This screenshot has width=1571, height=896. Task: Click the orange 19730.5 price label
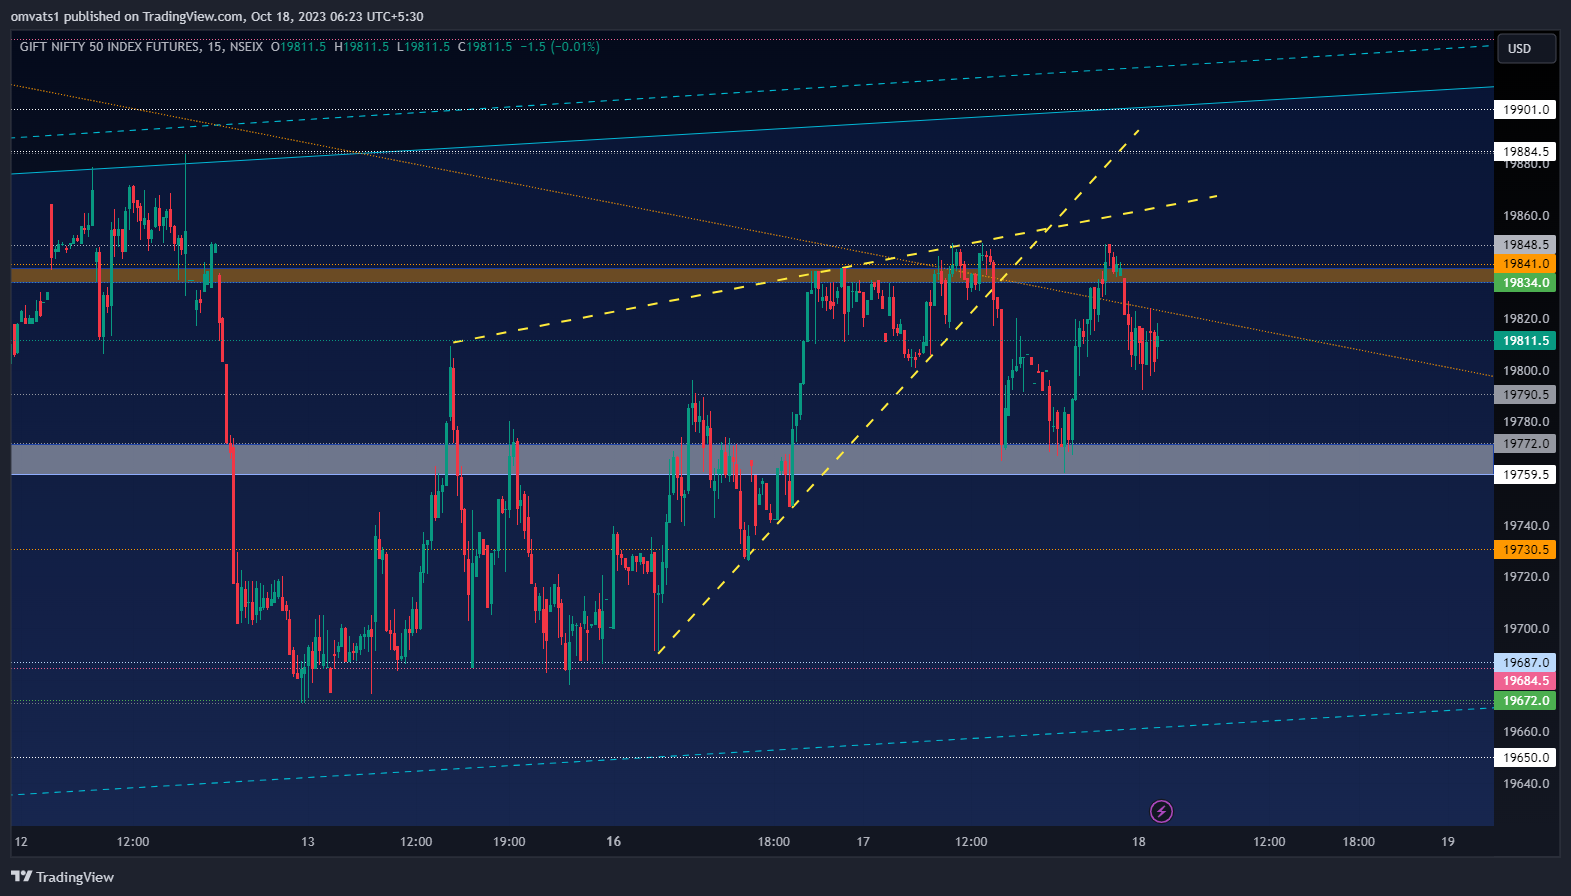click(1525, 550)
